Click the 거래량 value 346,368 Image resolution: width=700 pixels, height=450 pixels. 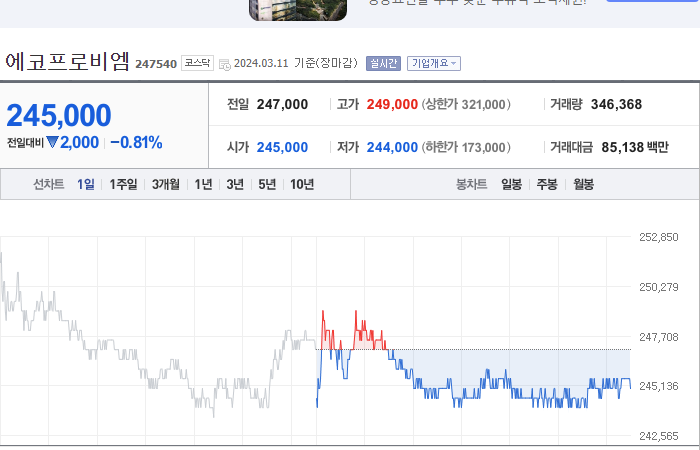(616, 104)
